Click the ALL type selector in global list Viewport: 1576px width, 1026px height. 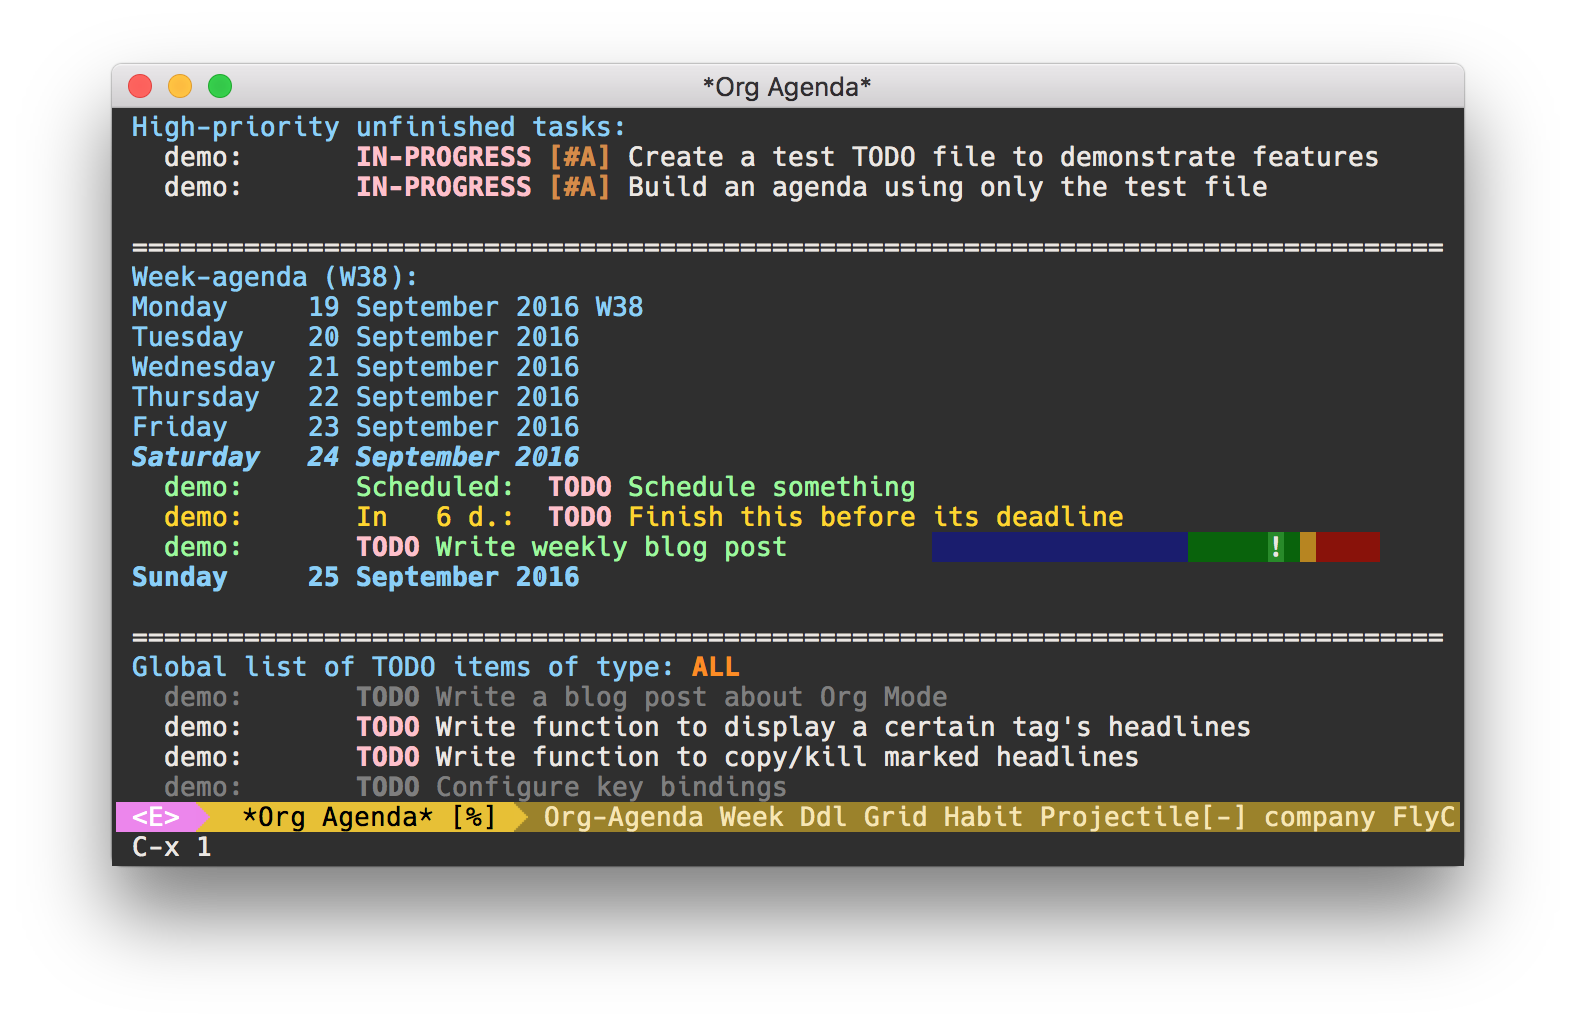click(716, 667)
